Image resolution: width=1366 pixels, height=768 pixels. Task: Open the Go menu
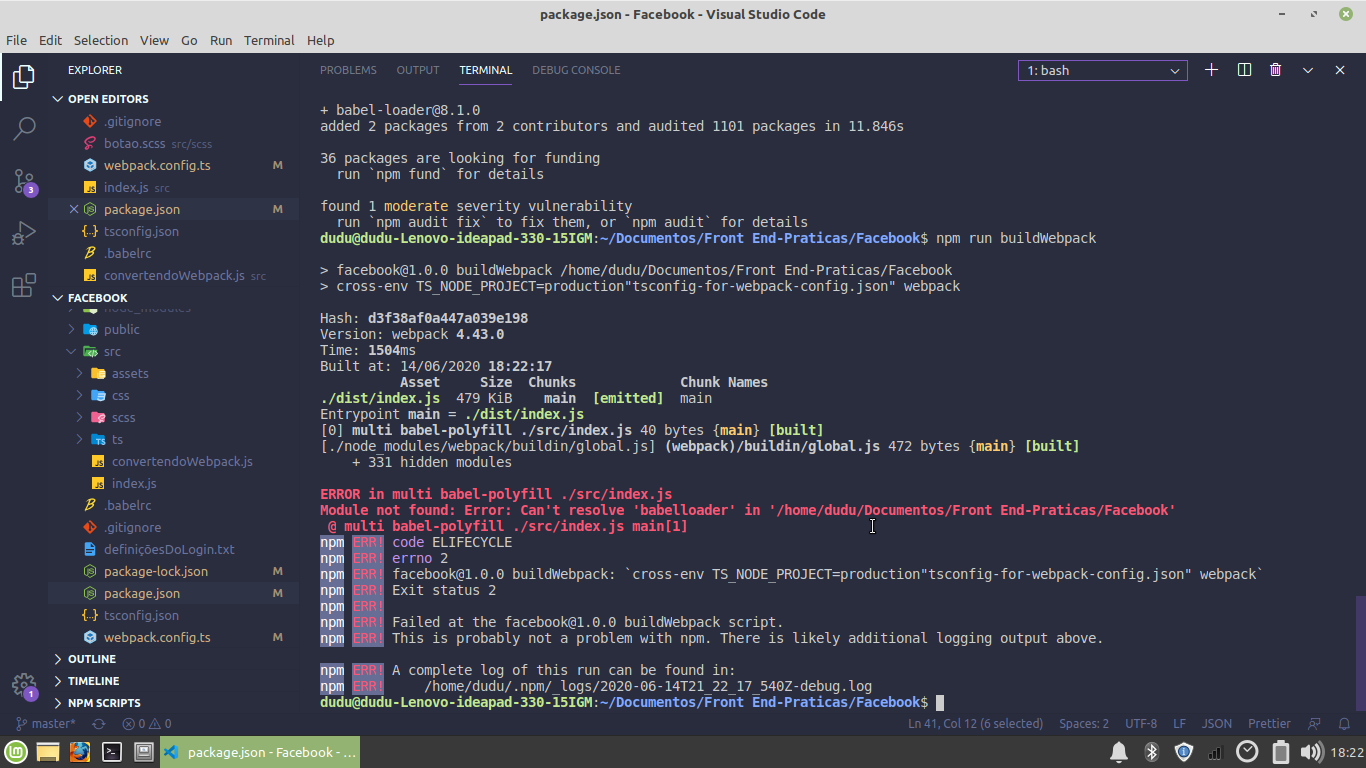(x=189, y=40)
